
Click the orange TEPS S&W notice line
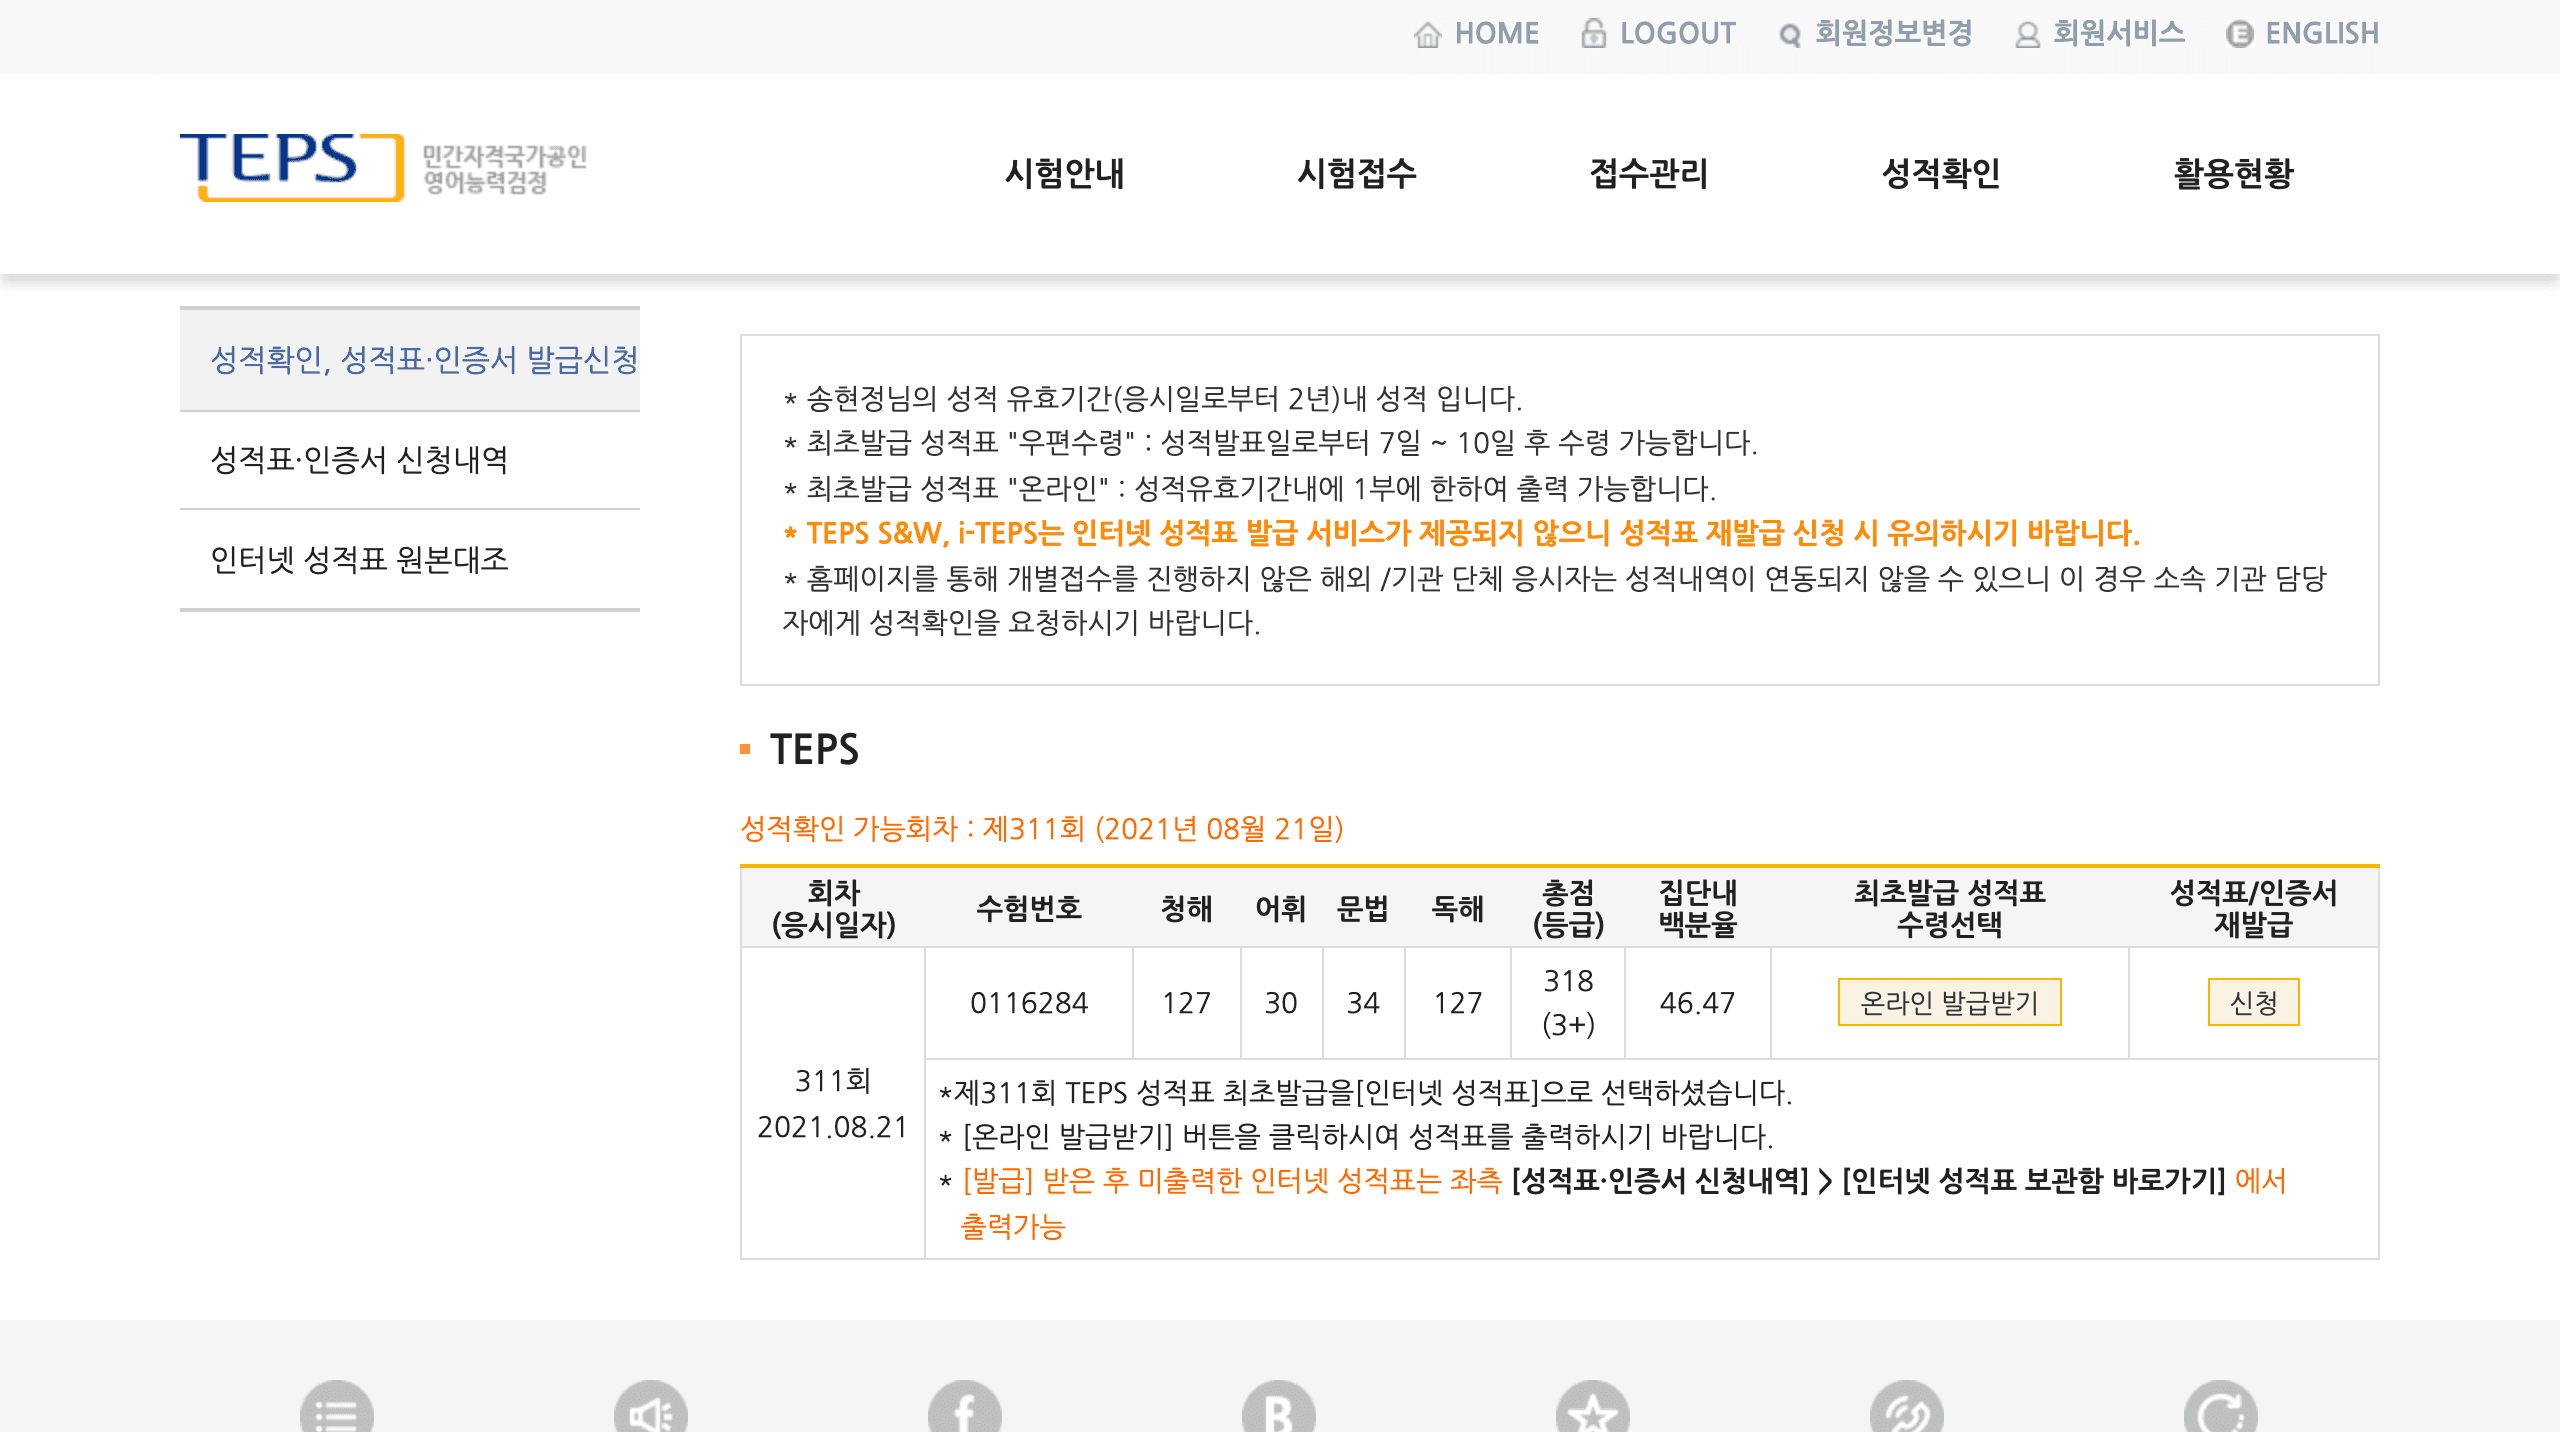(x=1461, y=533)
